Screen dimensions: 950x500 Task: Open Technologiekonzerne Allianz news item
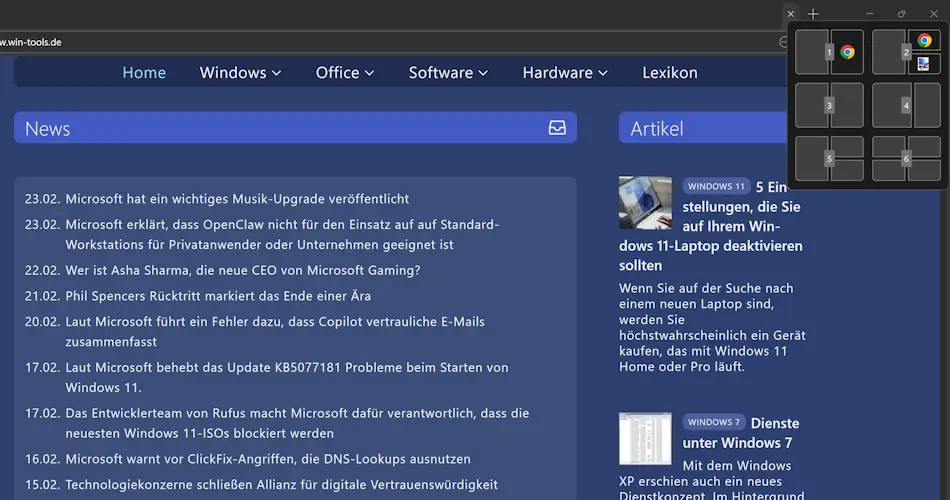[x=282, y=484]
